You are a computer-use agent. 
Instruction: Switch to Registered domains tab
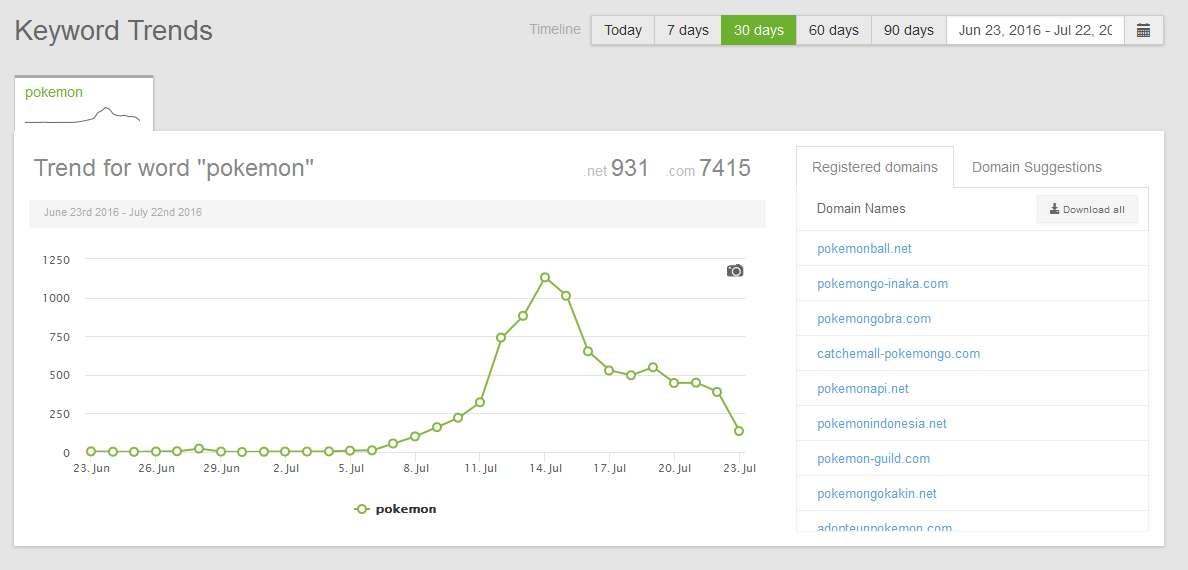click(874, 167)
